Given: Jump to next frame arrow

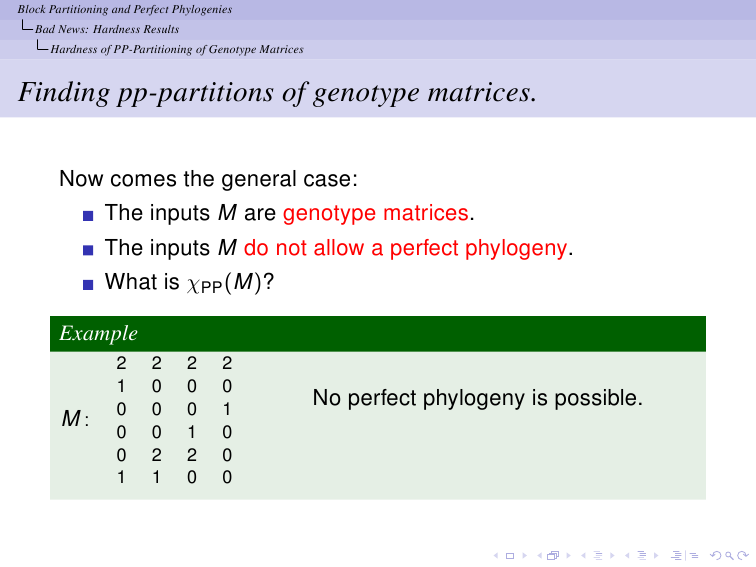Looking at the screenshot, I should [568, 556].
